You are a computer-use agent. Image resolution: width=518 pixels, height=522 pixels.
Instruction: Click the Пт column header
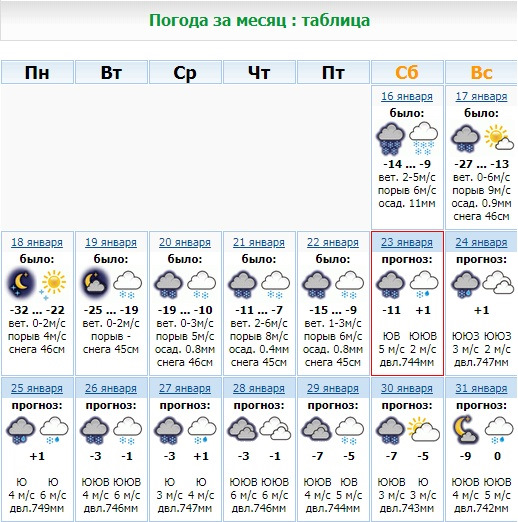pyautogui.click(x=333, y=72)
